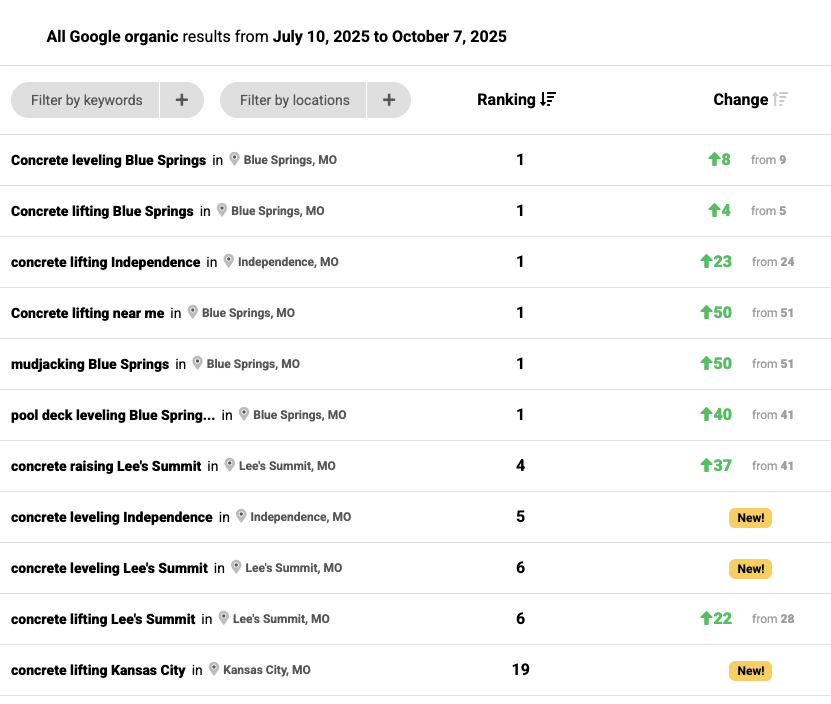The image size is (831, 704).
Task: Open the Filter by locations field
Action: (x=293, y=100)
